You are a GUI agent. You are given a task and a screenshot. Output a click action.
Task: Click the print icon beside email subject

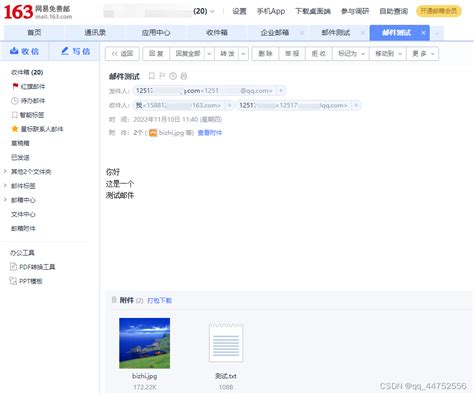click(184, 76)
